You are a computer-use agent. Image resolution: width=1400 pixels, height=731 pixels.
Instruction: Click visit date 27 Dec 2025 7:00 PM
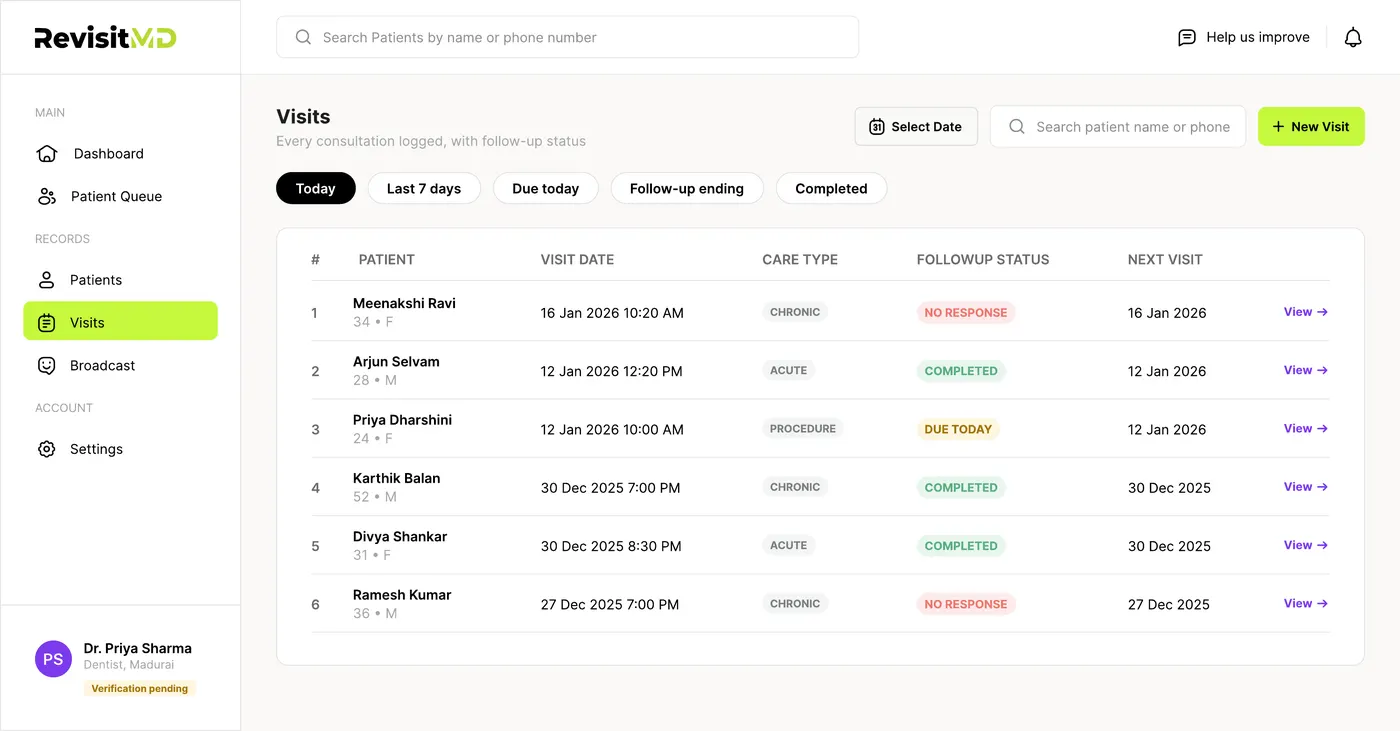610,604
